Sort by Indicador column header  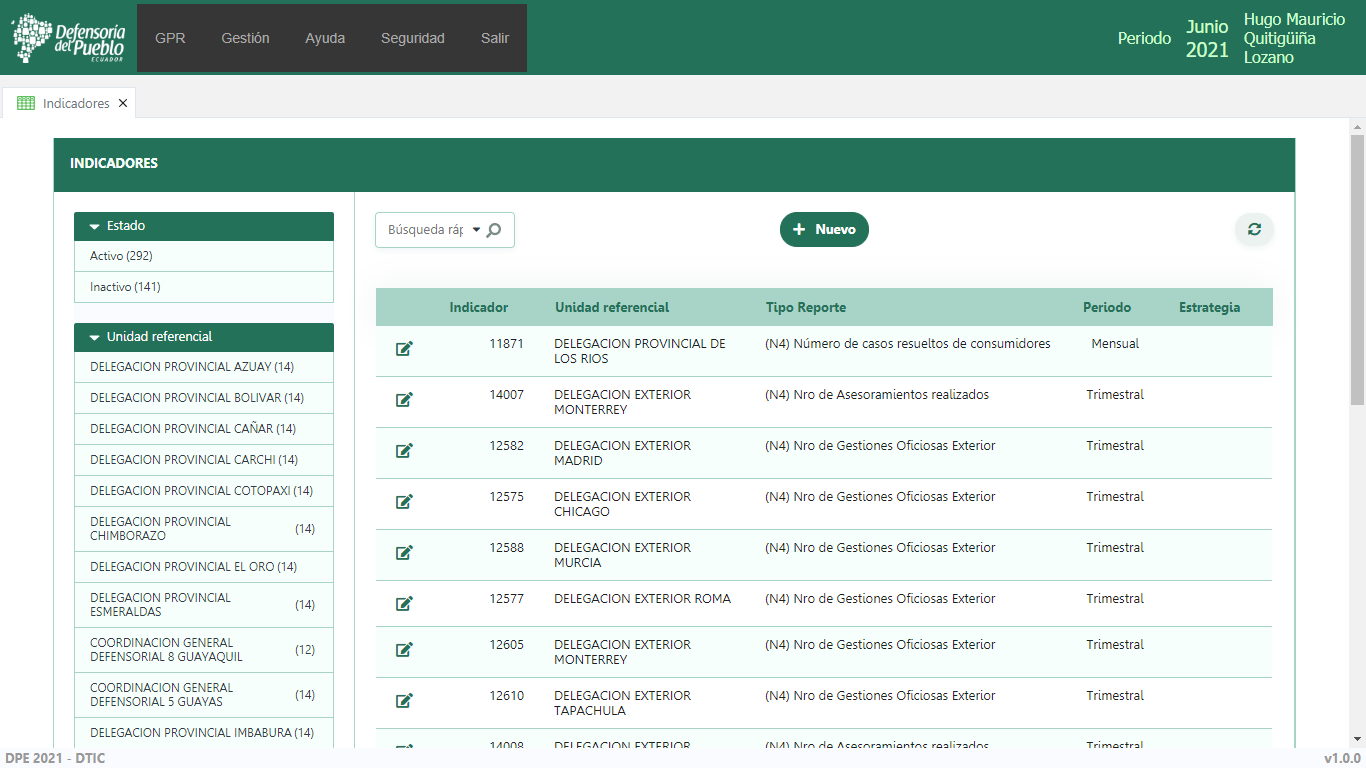coord(478,307)
